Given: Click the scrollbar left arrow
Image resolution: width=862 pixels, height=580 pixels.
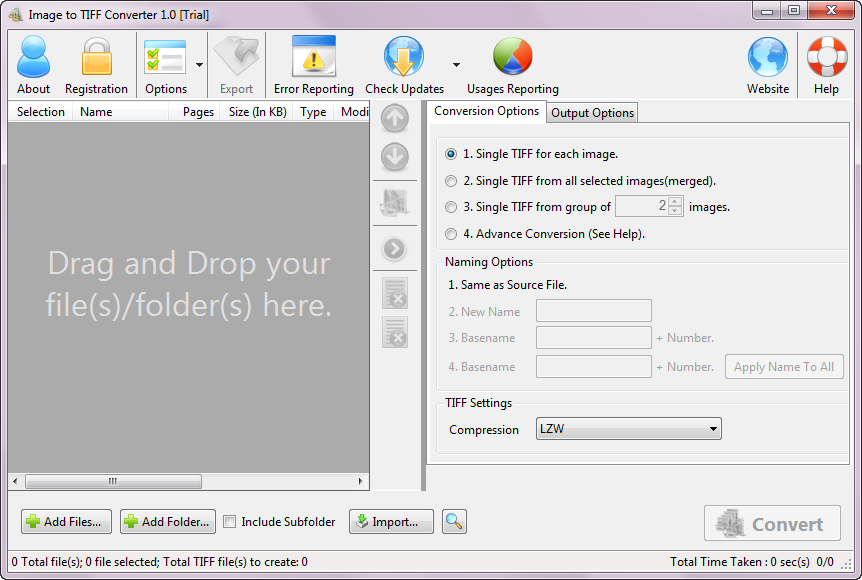Looking at the screenshot, I should tap(15, 481).
